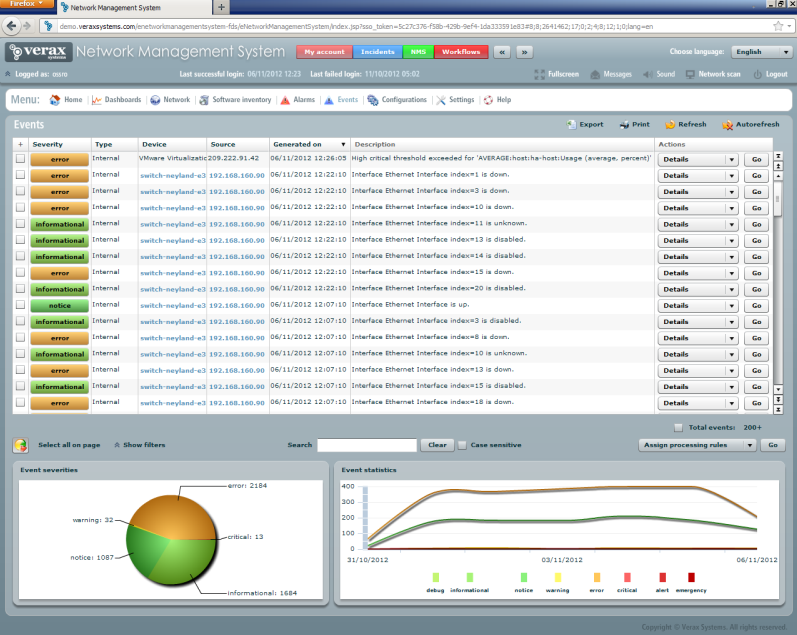This screenshot has height=635, width=797.
Task: Click the Help lifebuoy icon
Action: (x=488, y=100)
